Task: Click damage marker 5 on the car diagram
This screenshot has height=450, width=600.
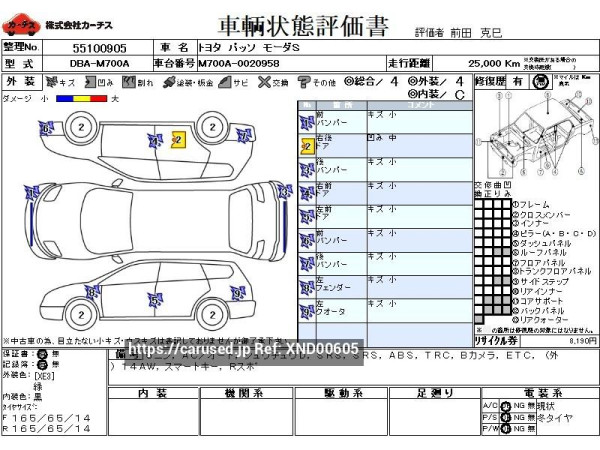Action: coord(155,300)
